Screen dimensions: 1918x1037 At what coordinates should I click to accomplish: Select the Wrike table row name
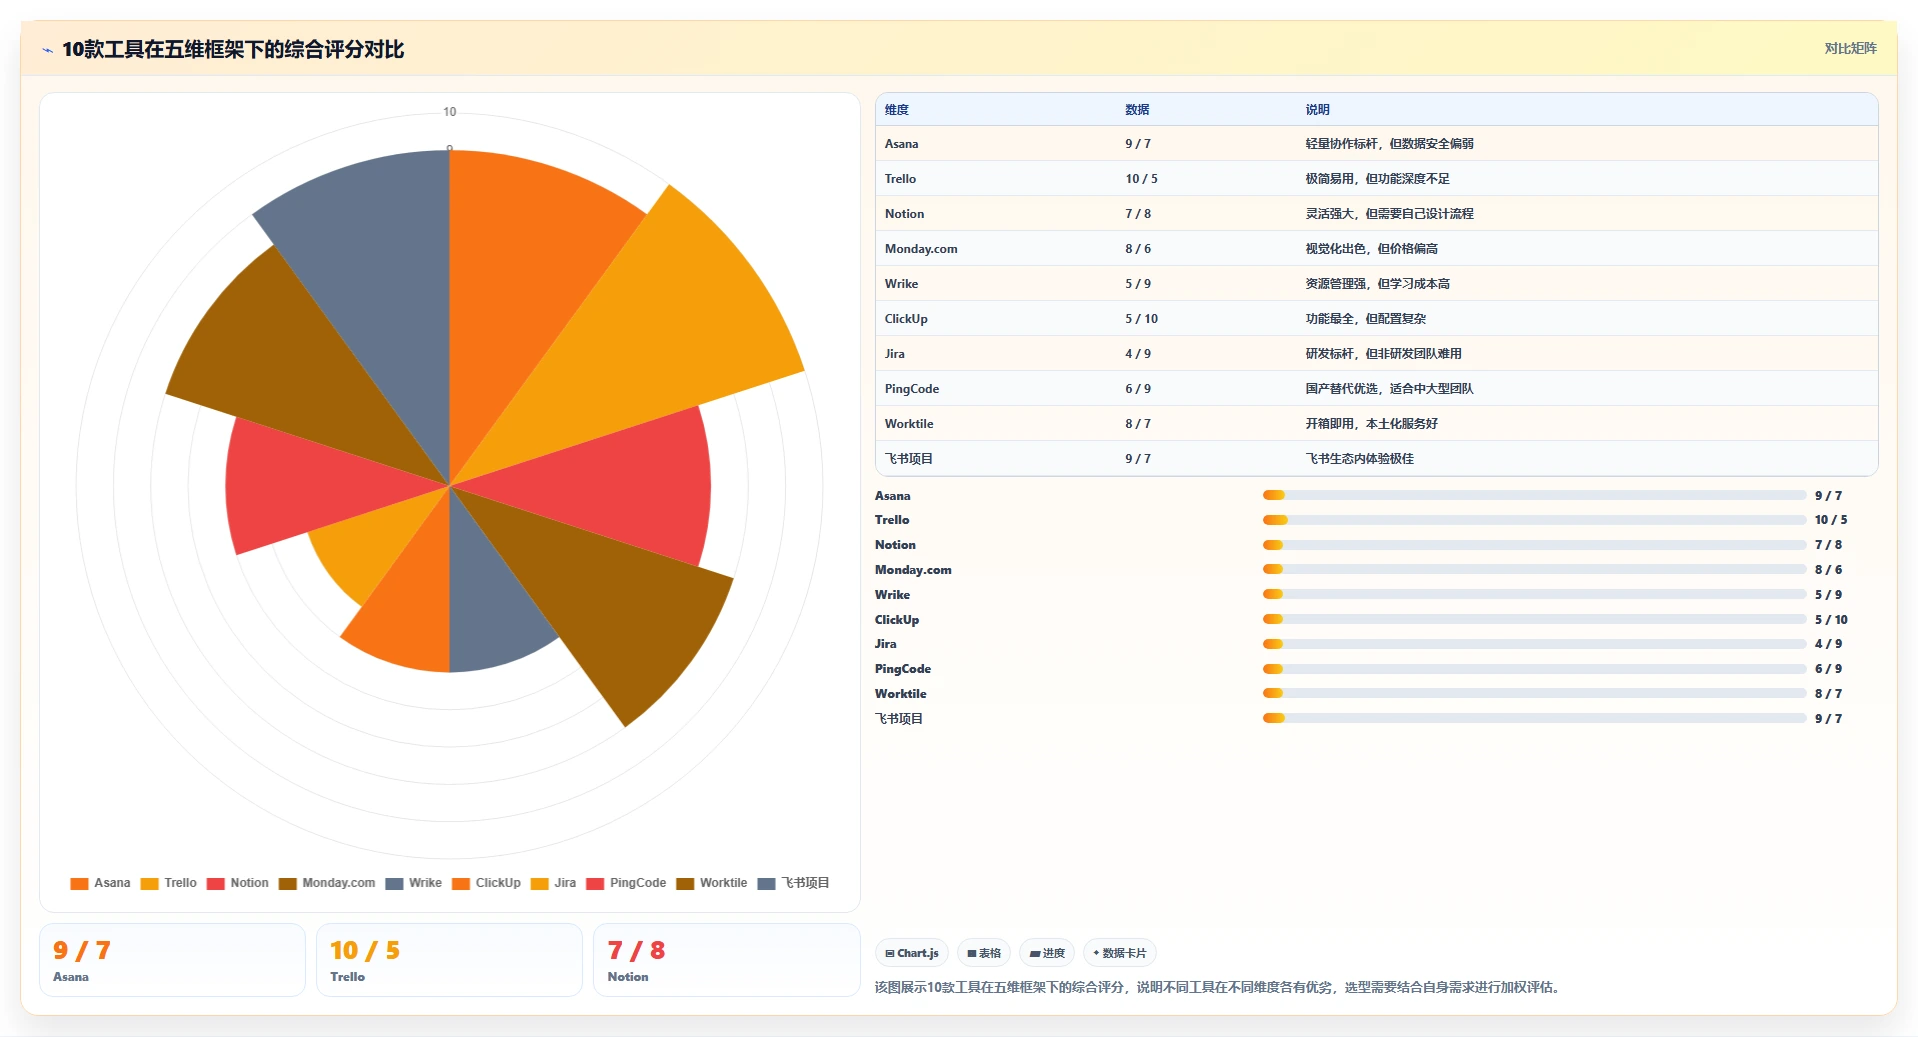coord(901,284)
